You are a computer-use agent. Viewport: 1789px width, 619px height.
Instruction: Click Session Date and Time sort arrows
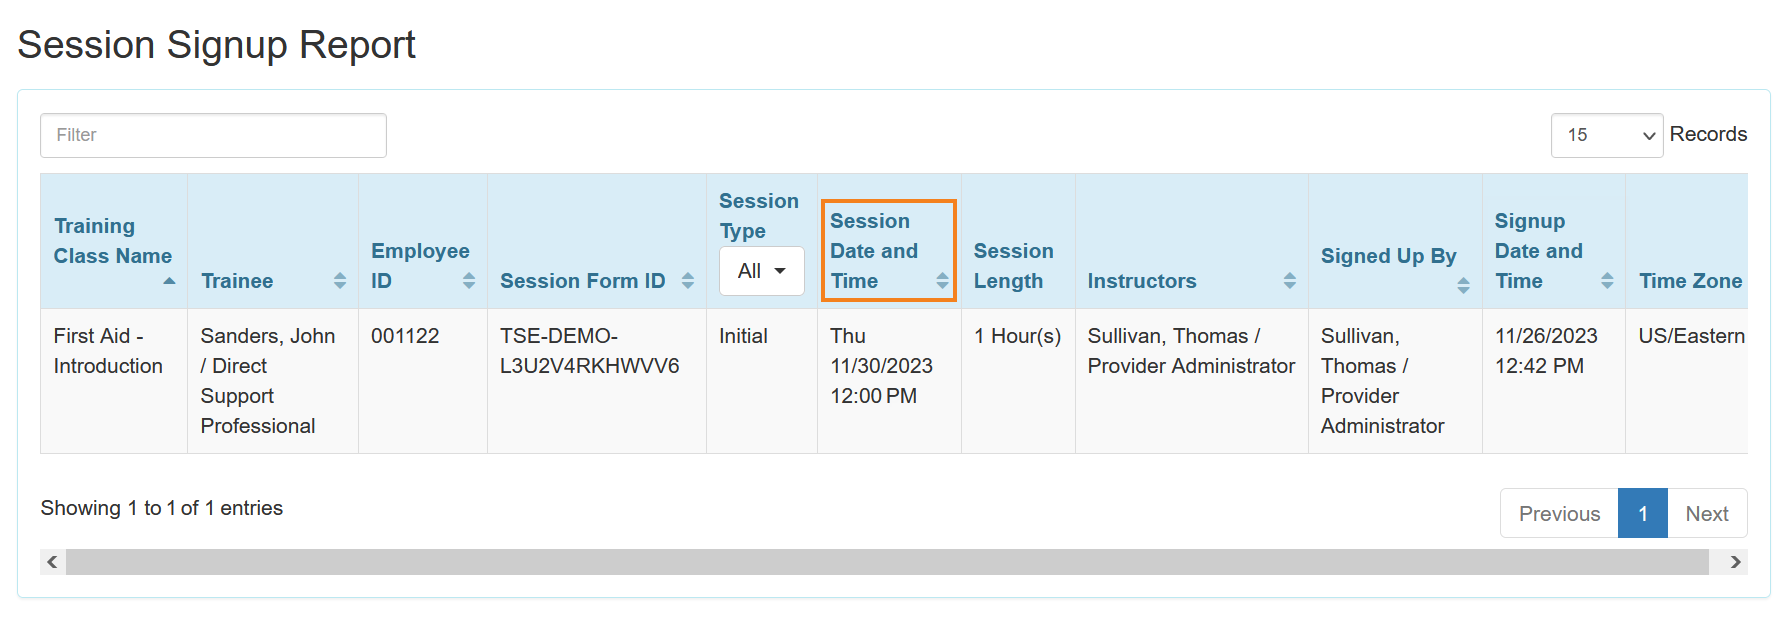pyautogui.click(x=942, y=281)
